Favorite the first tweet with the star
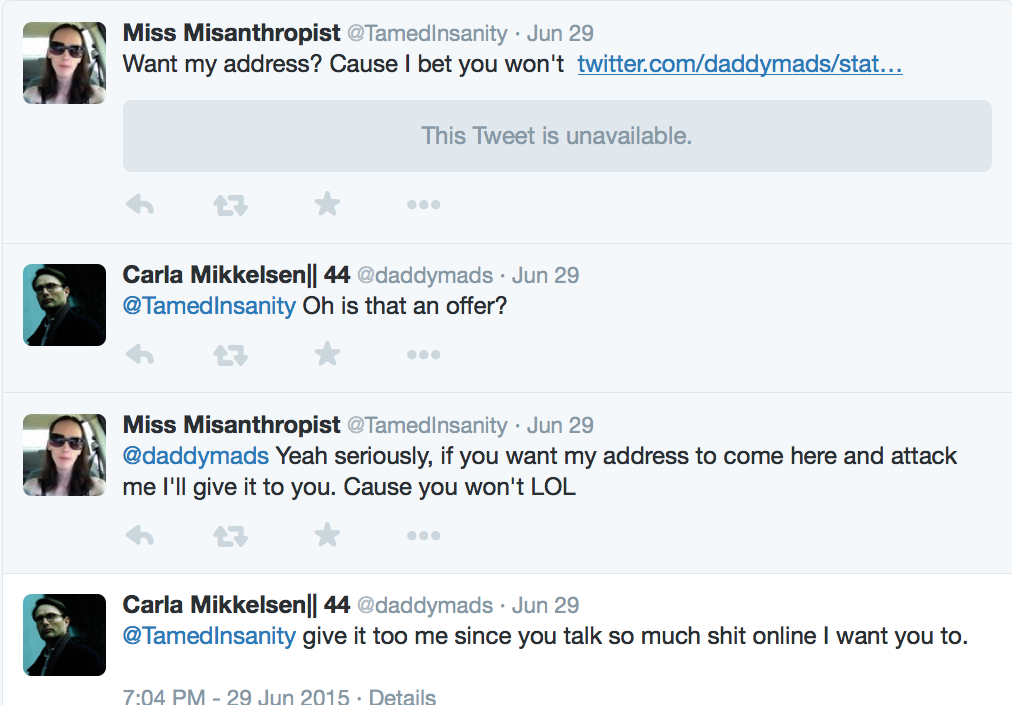The image size is (1012, 705). (x=327, y=205)
